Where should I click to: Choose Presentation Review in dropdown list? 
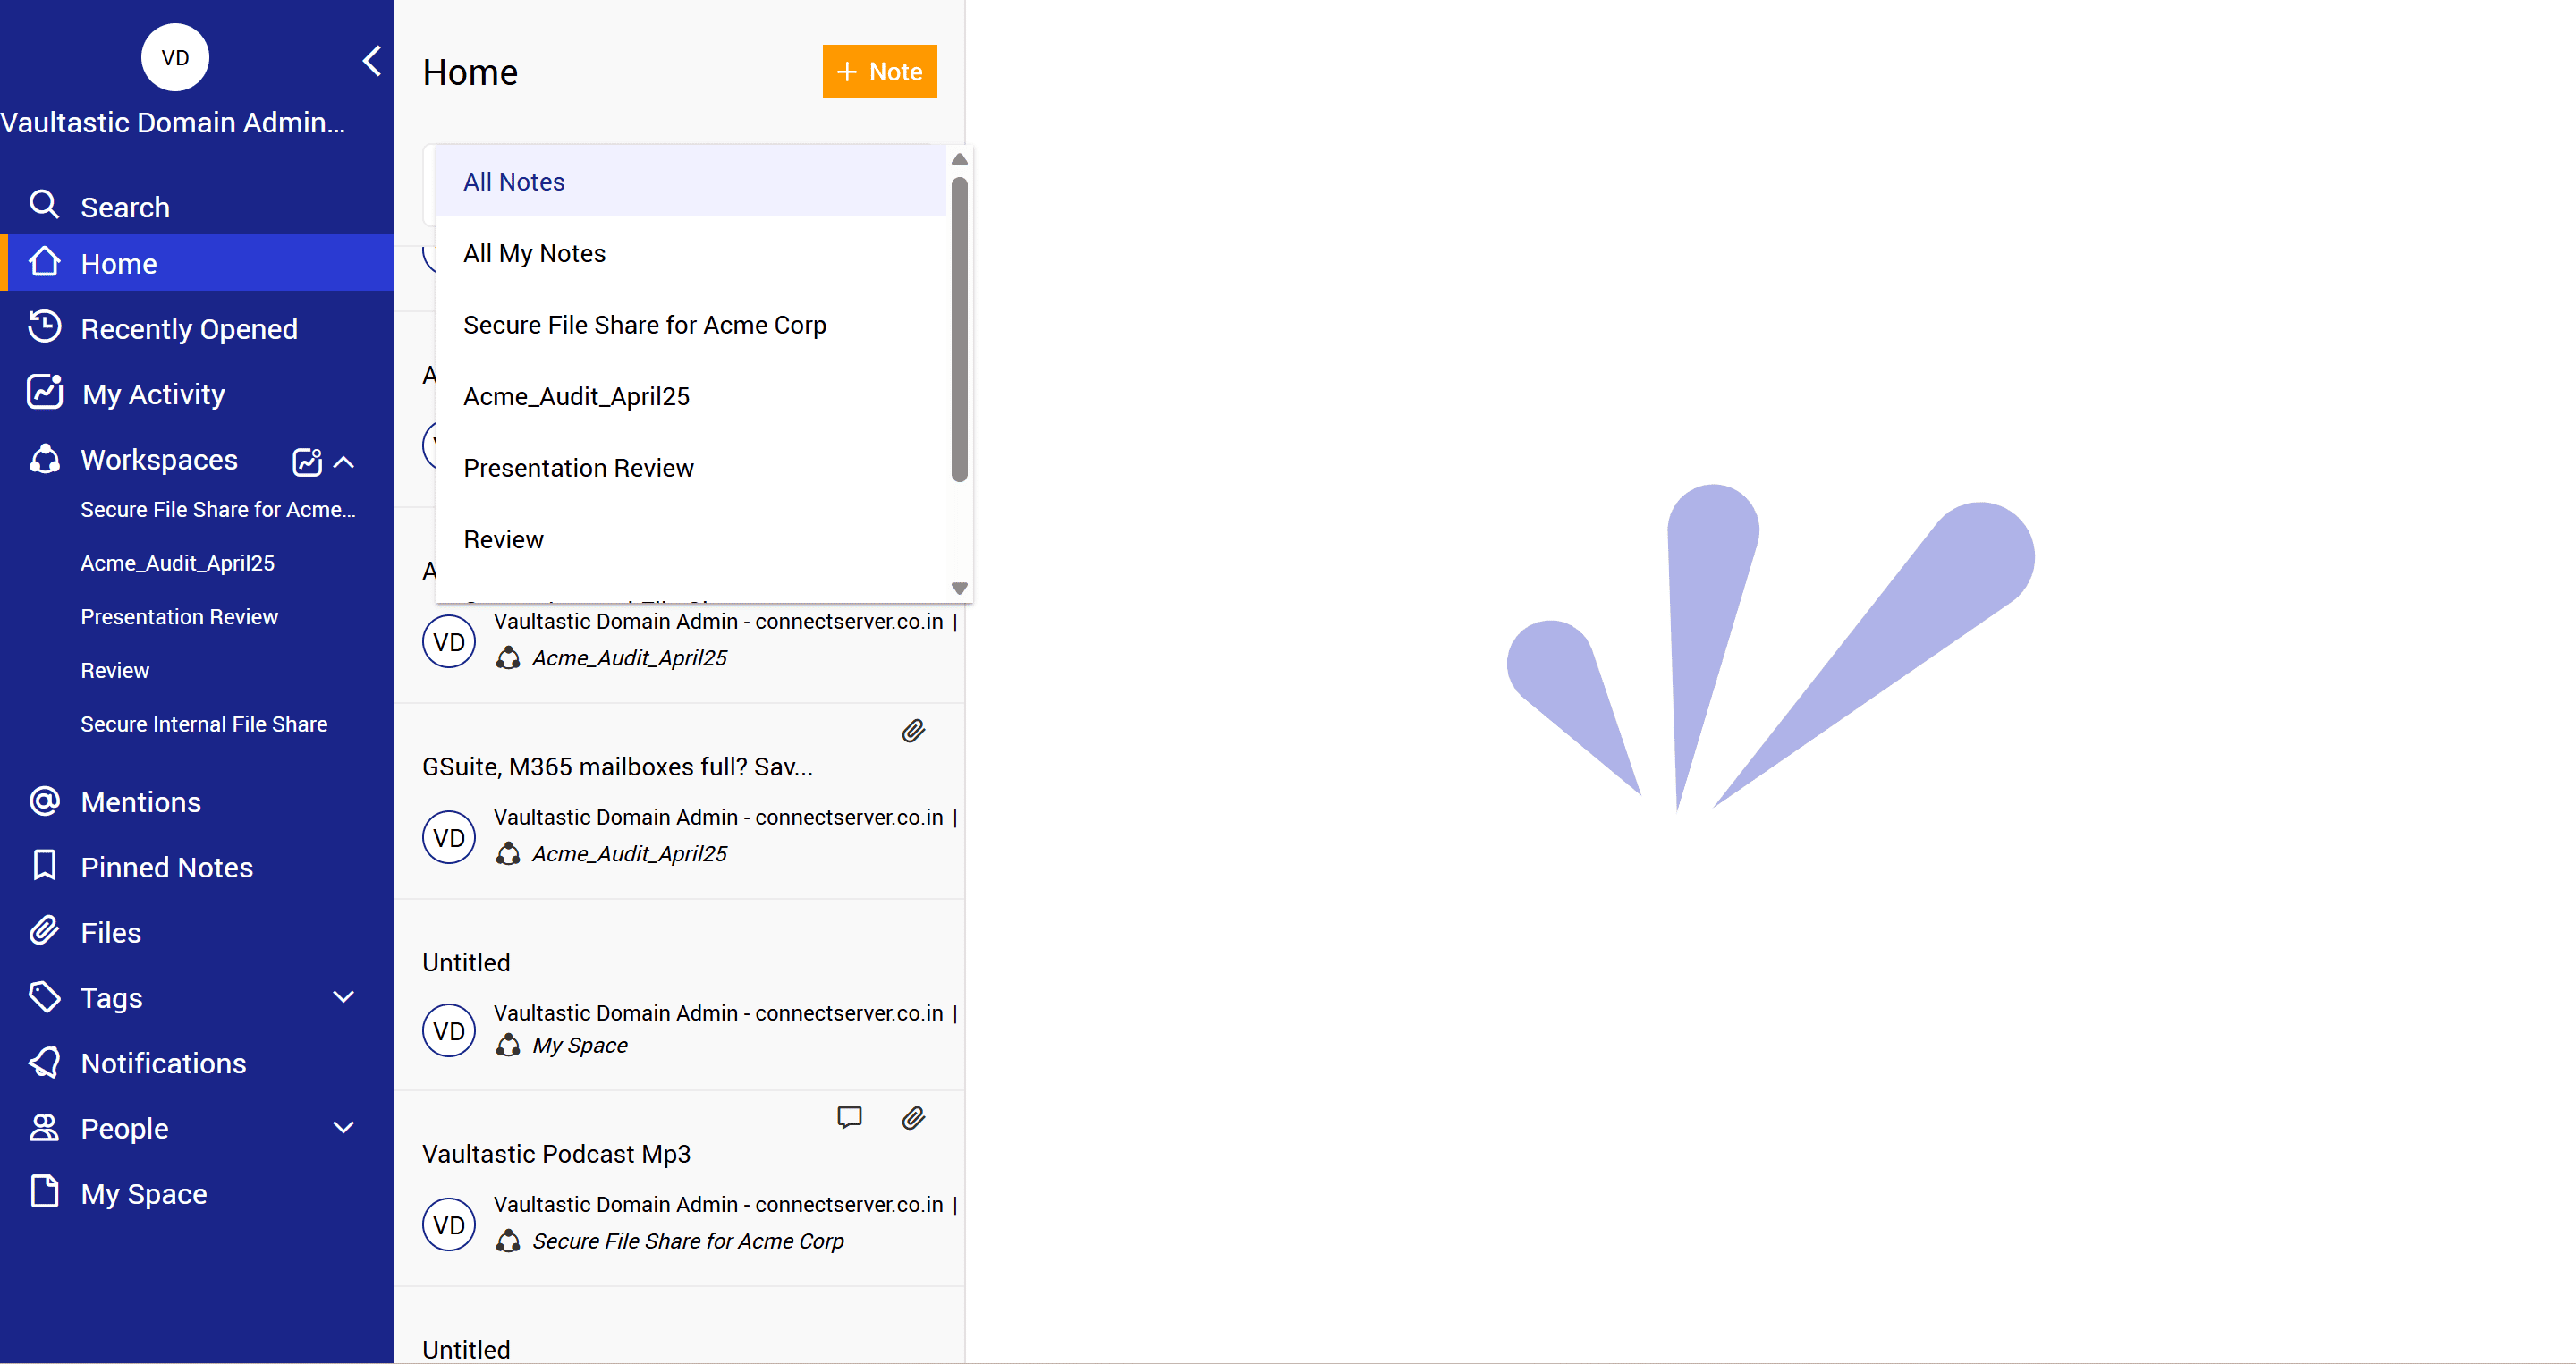click(578, 468)
